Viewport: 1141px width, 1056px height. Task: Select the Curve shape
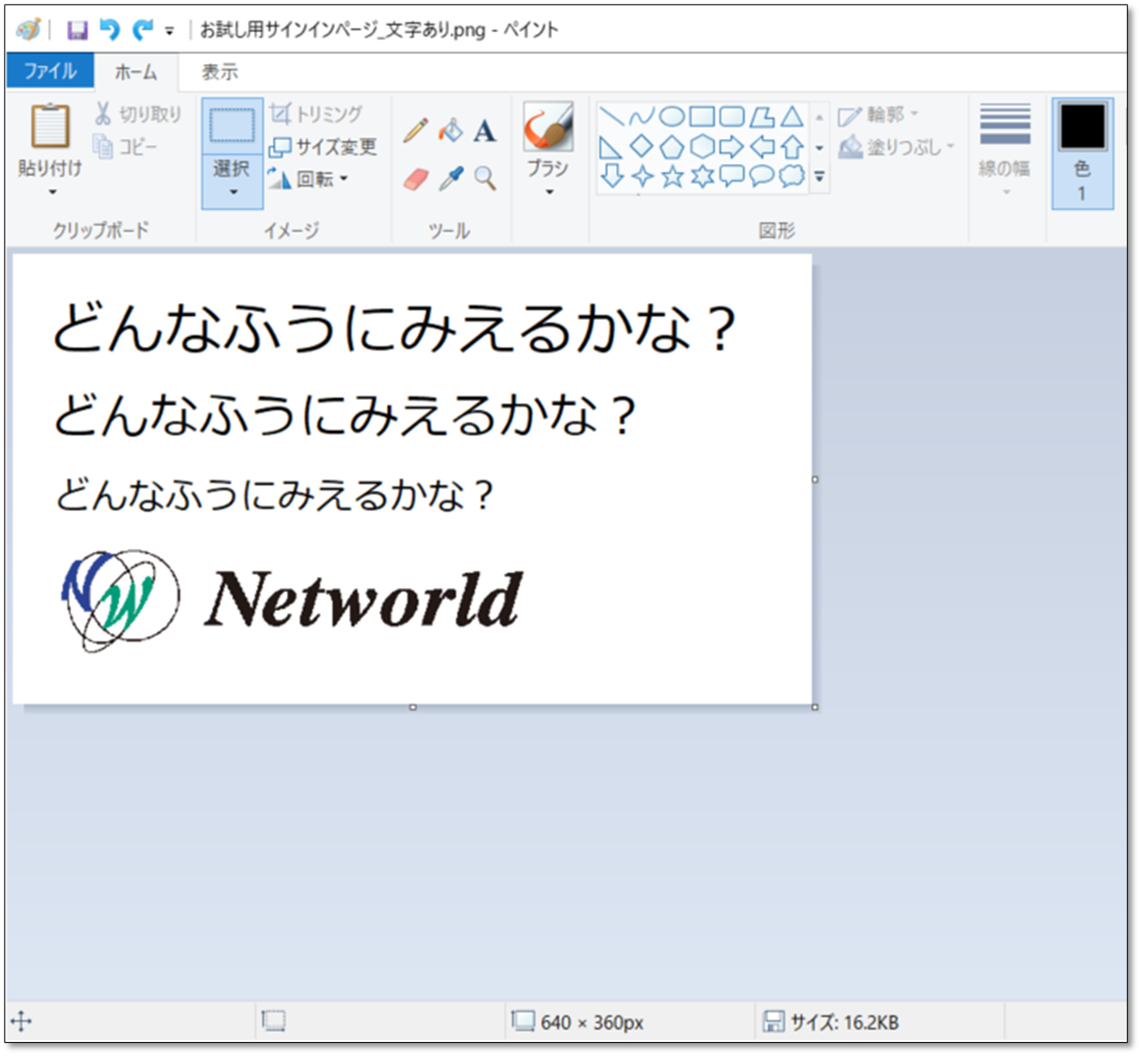pyautogui.click(x=642, y=116)
